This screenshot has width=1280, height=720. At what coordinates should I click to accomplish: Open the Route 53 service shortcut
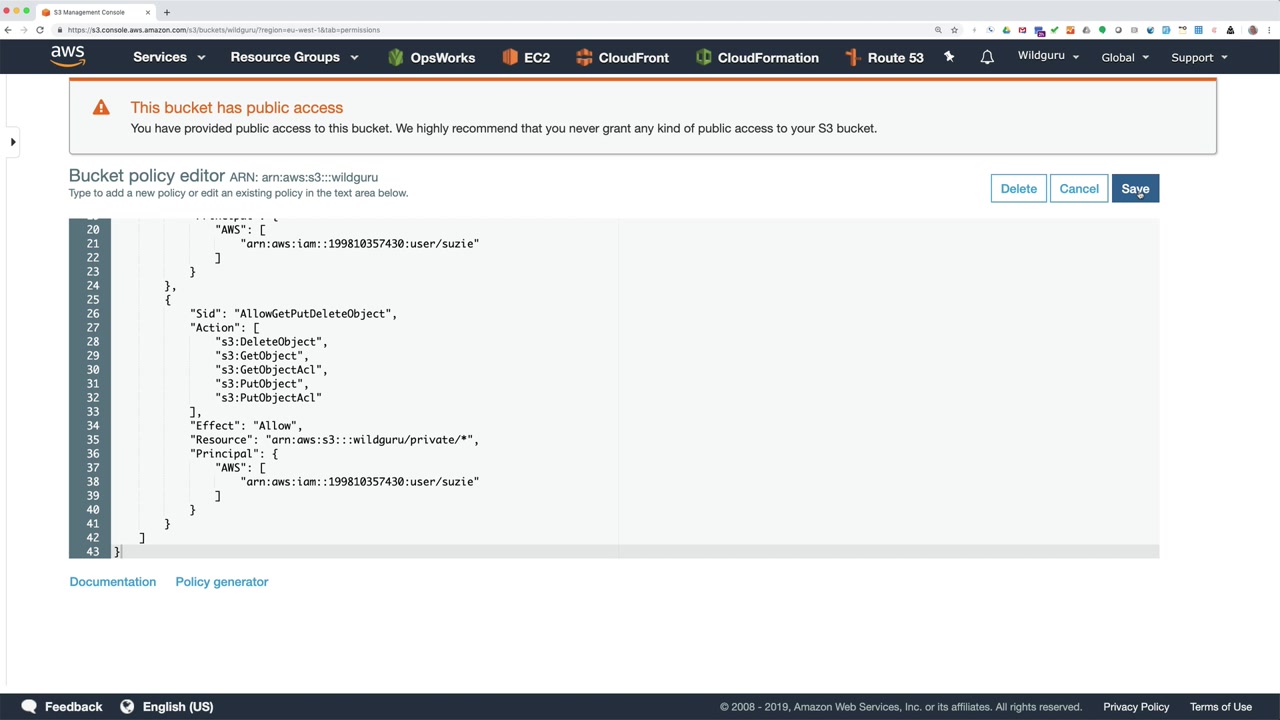pos(884,57)
